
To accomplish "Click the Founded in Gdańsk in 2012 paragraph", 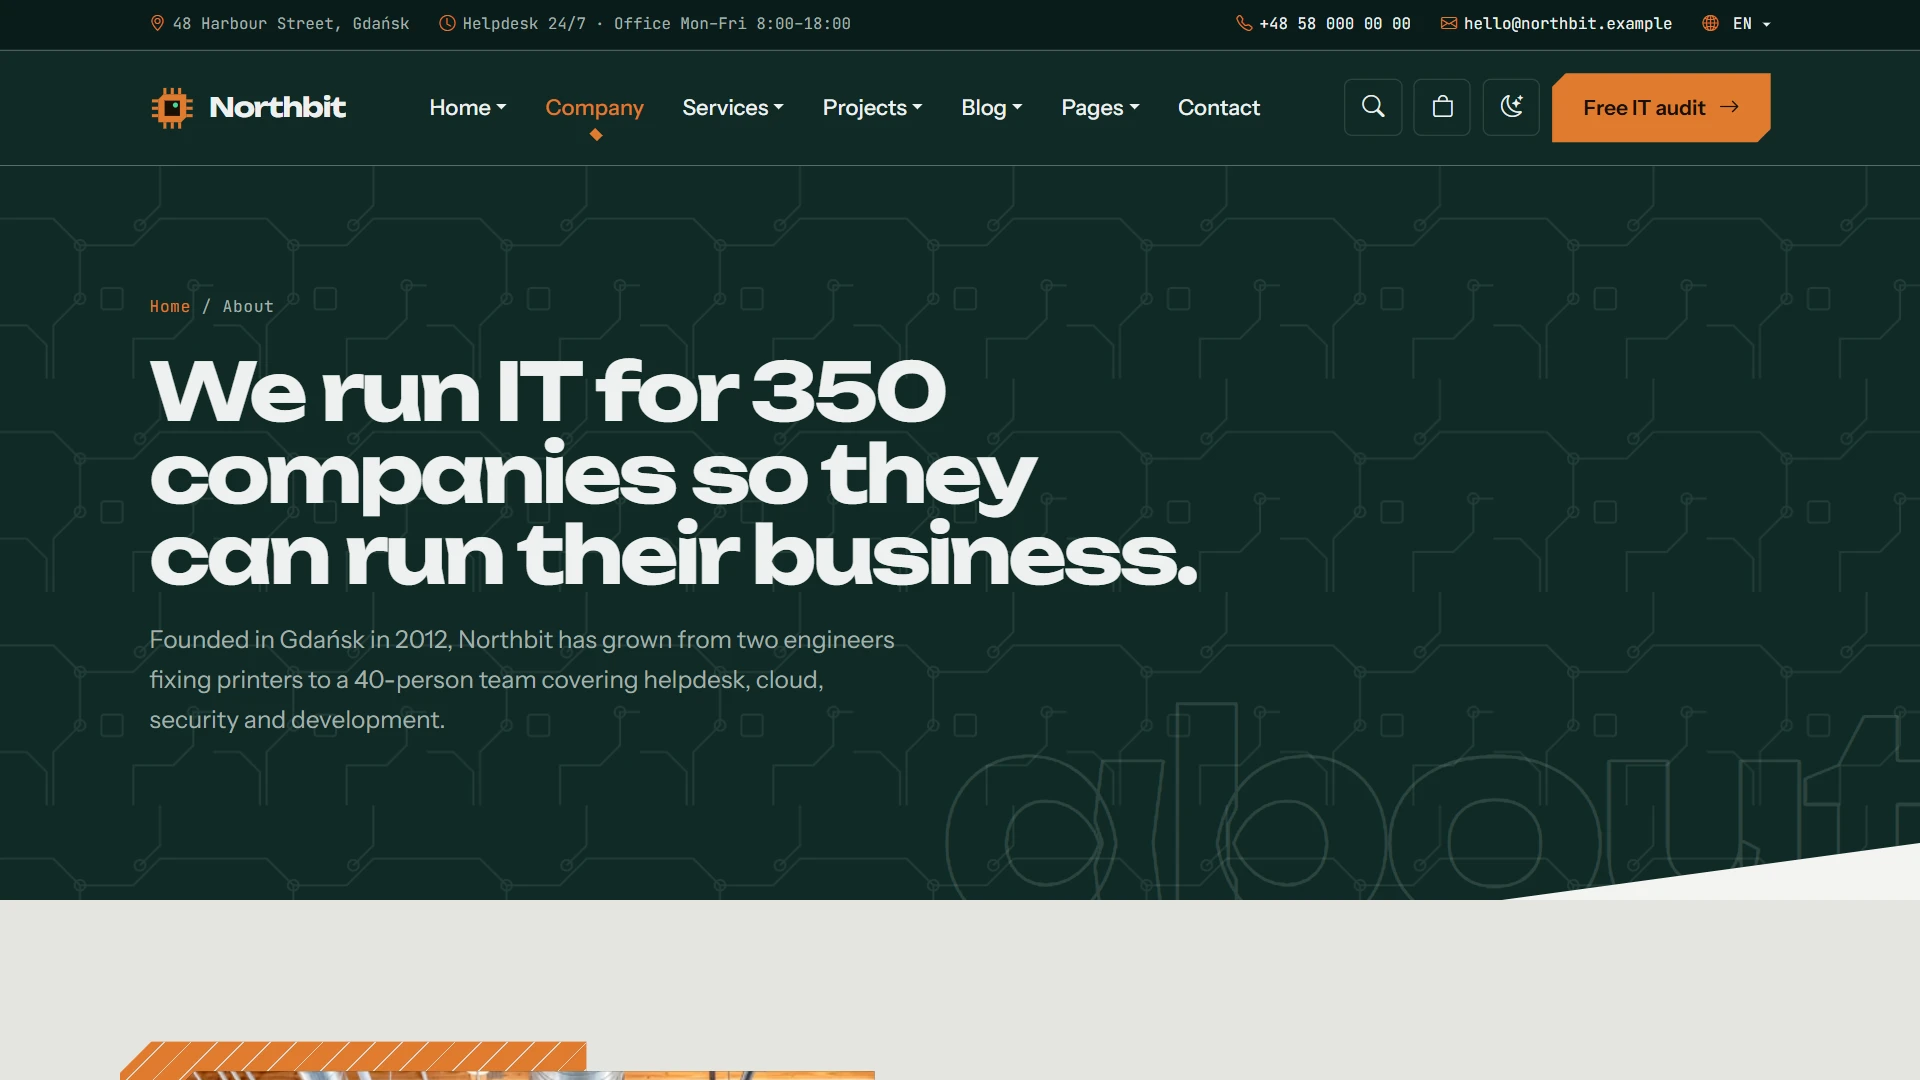I will pyautogui.click(x=522, y=680).
